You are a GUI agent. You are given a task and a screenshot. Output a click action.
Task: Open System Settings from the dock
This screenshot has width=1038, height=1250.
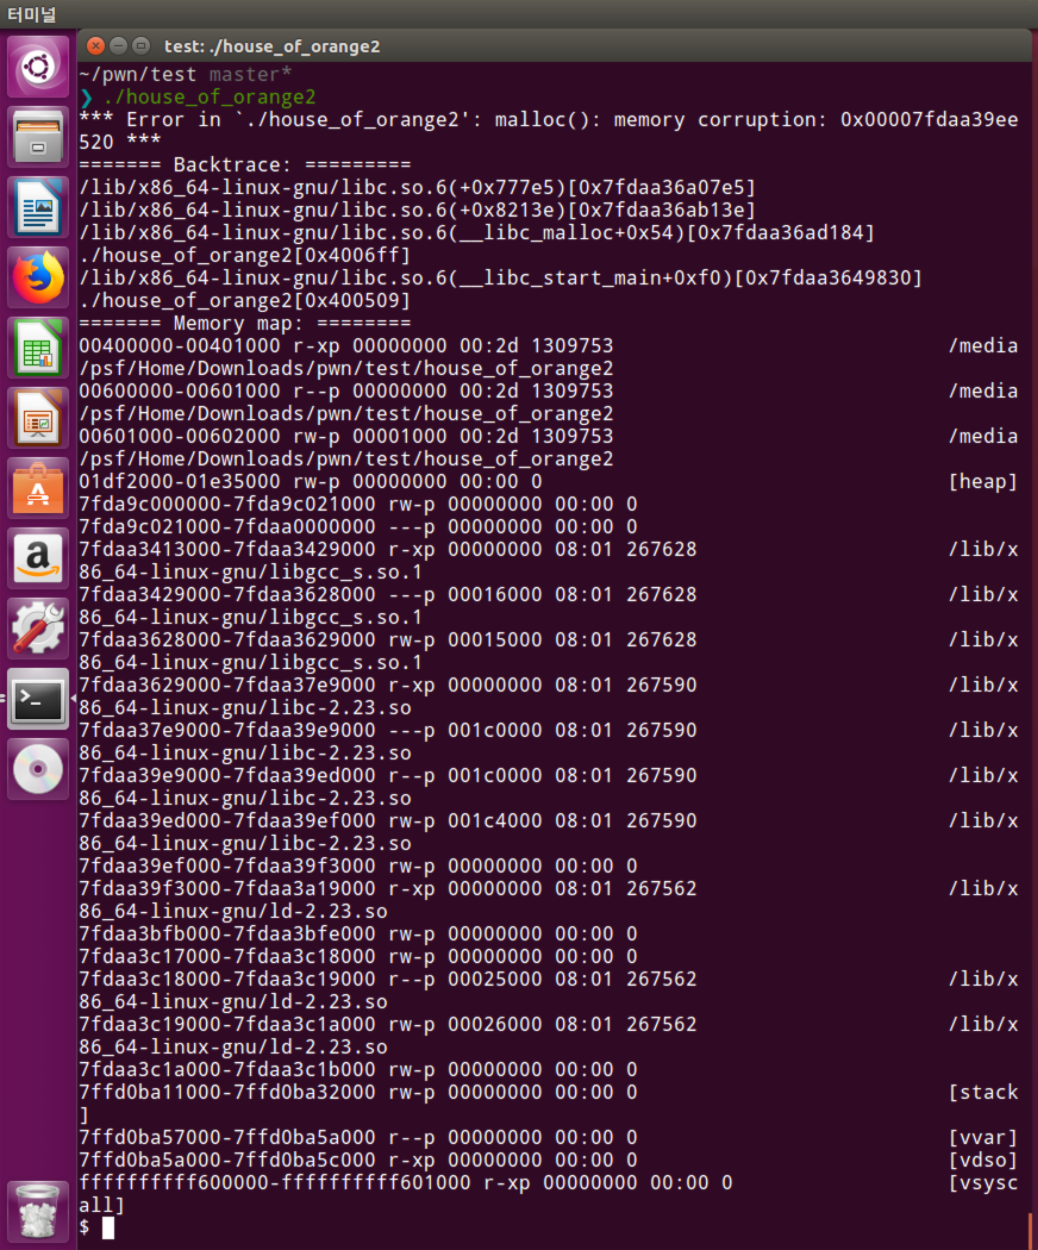[x=38, y=628]
